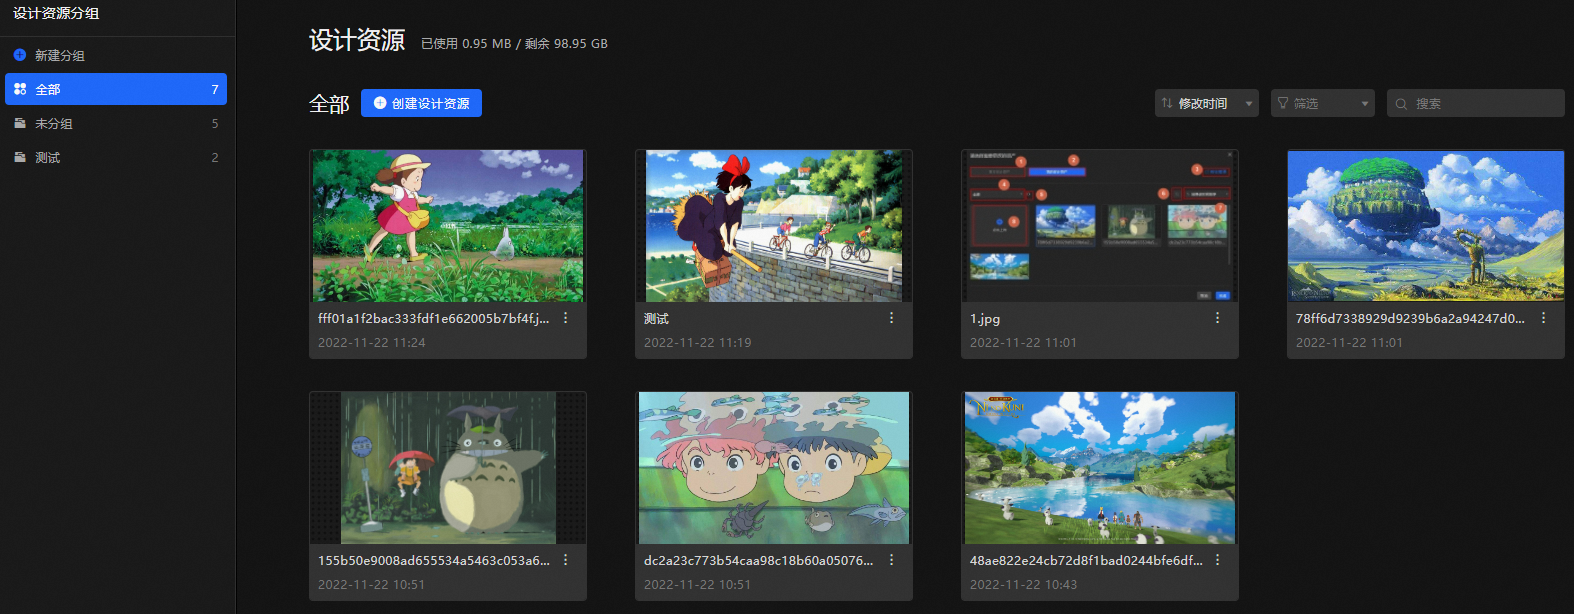Open more options for 测试 image card

click(892, 318)
